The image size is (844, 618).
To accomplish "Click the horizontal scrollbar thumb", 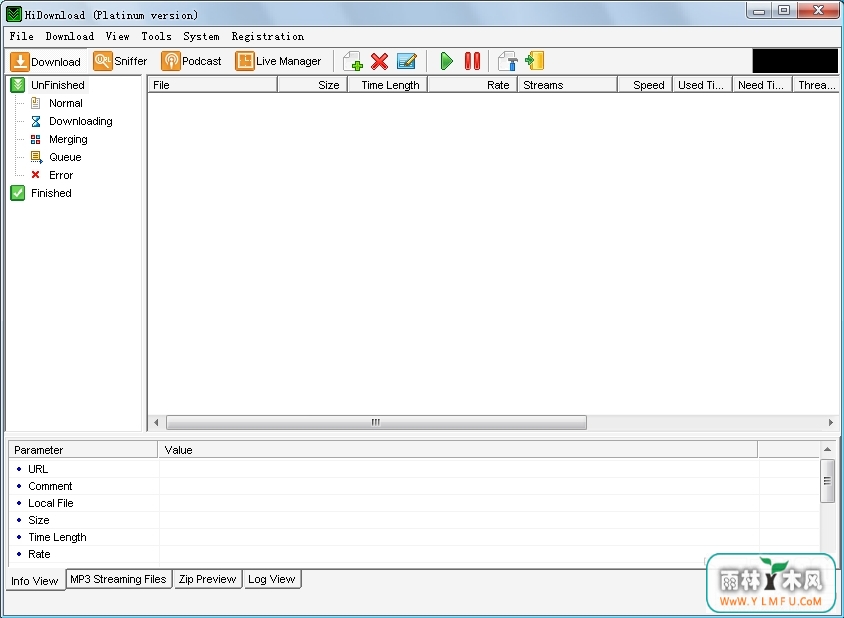I will click(x=376, y=423).
